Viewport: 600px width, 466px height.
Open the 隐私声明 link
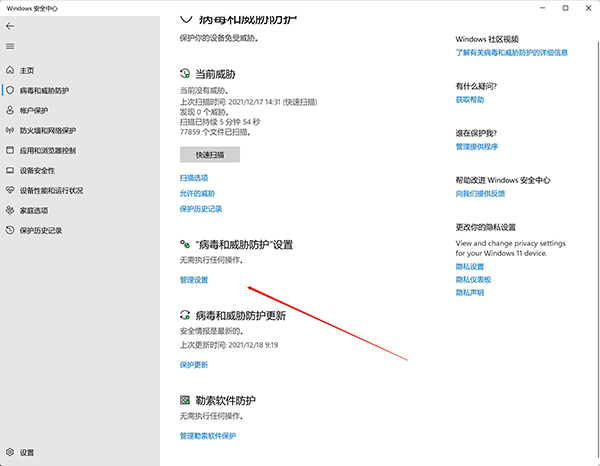pos(470,293)
